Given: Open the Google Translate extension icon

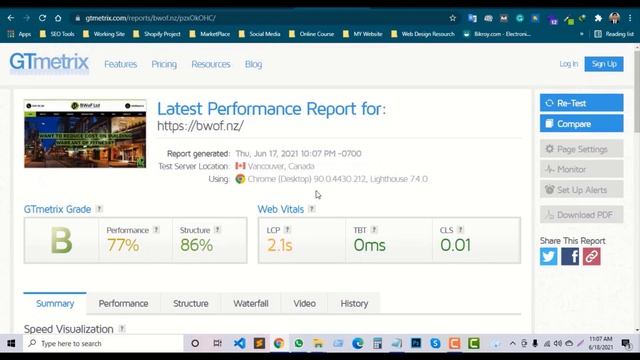Looking at the screenshot, I should pos(472,18).
